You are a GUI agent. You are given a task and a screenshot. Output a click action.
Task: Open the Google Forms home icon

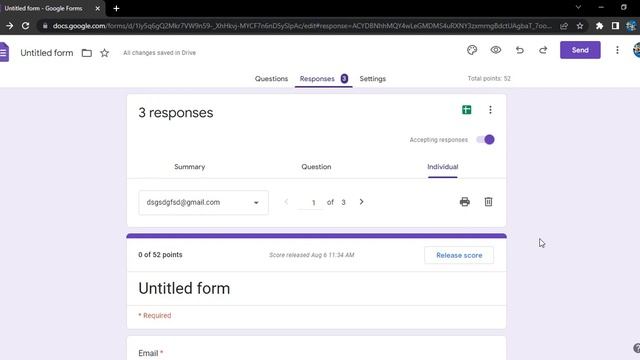(x=4, y=52)
